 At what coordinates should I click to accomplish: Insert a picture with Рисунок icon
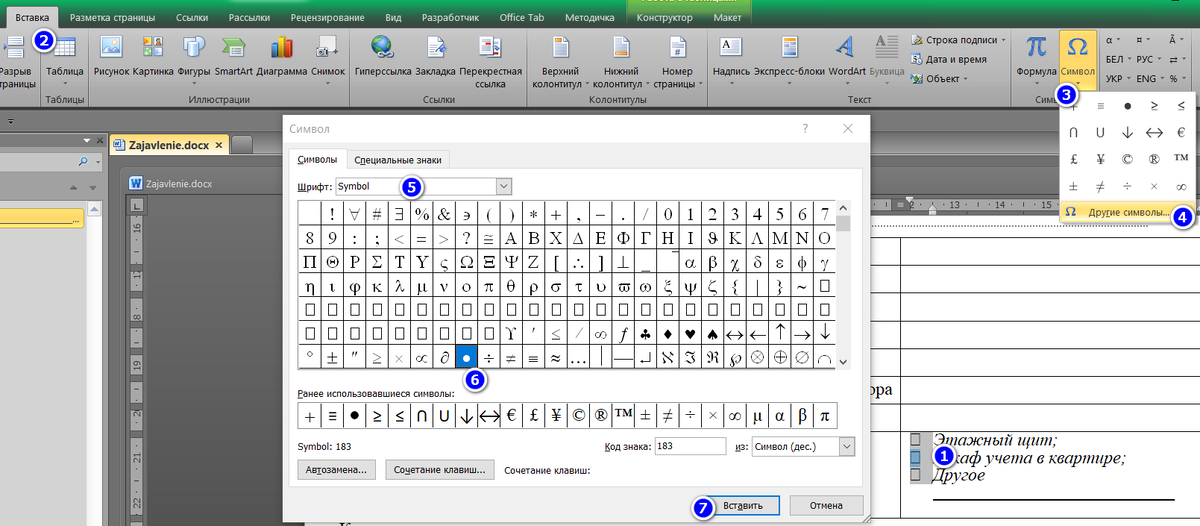111,56
